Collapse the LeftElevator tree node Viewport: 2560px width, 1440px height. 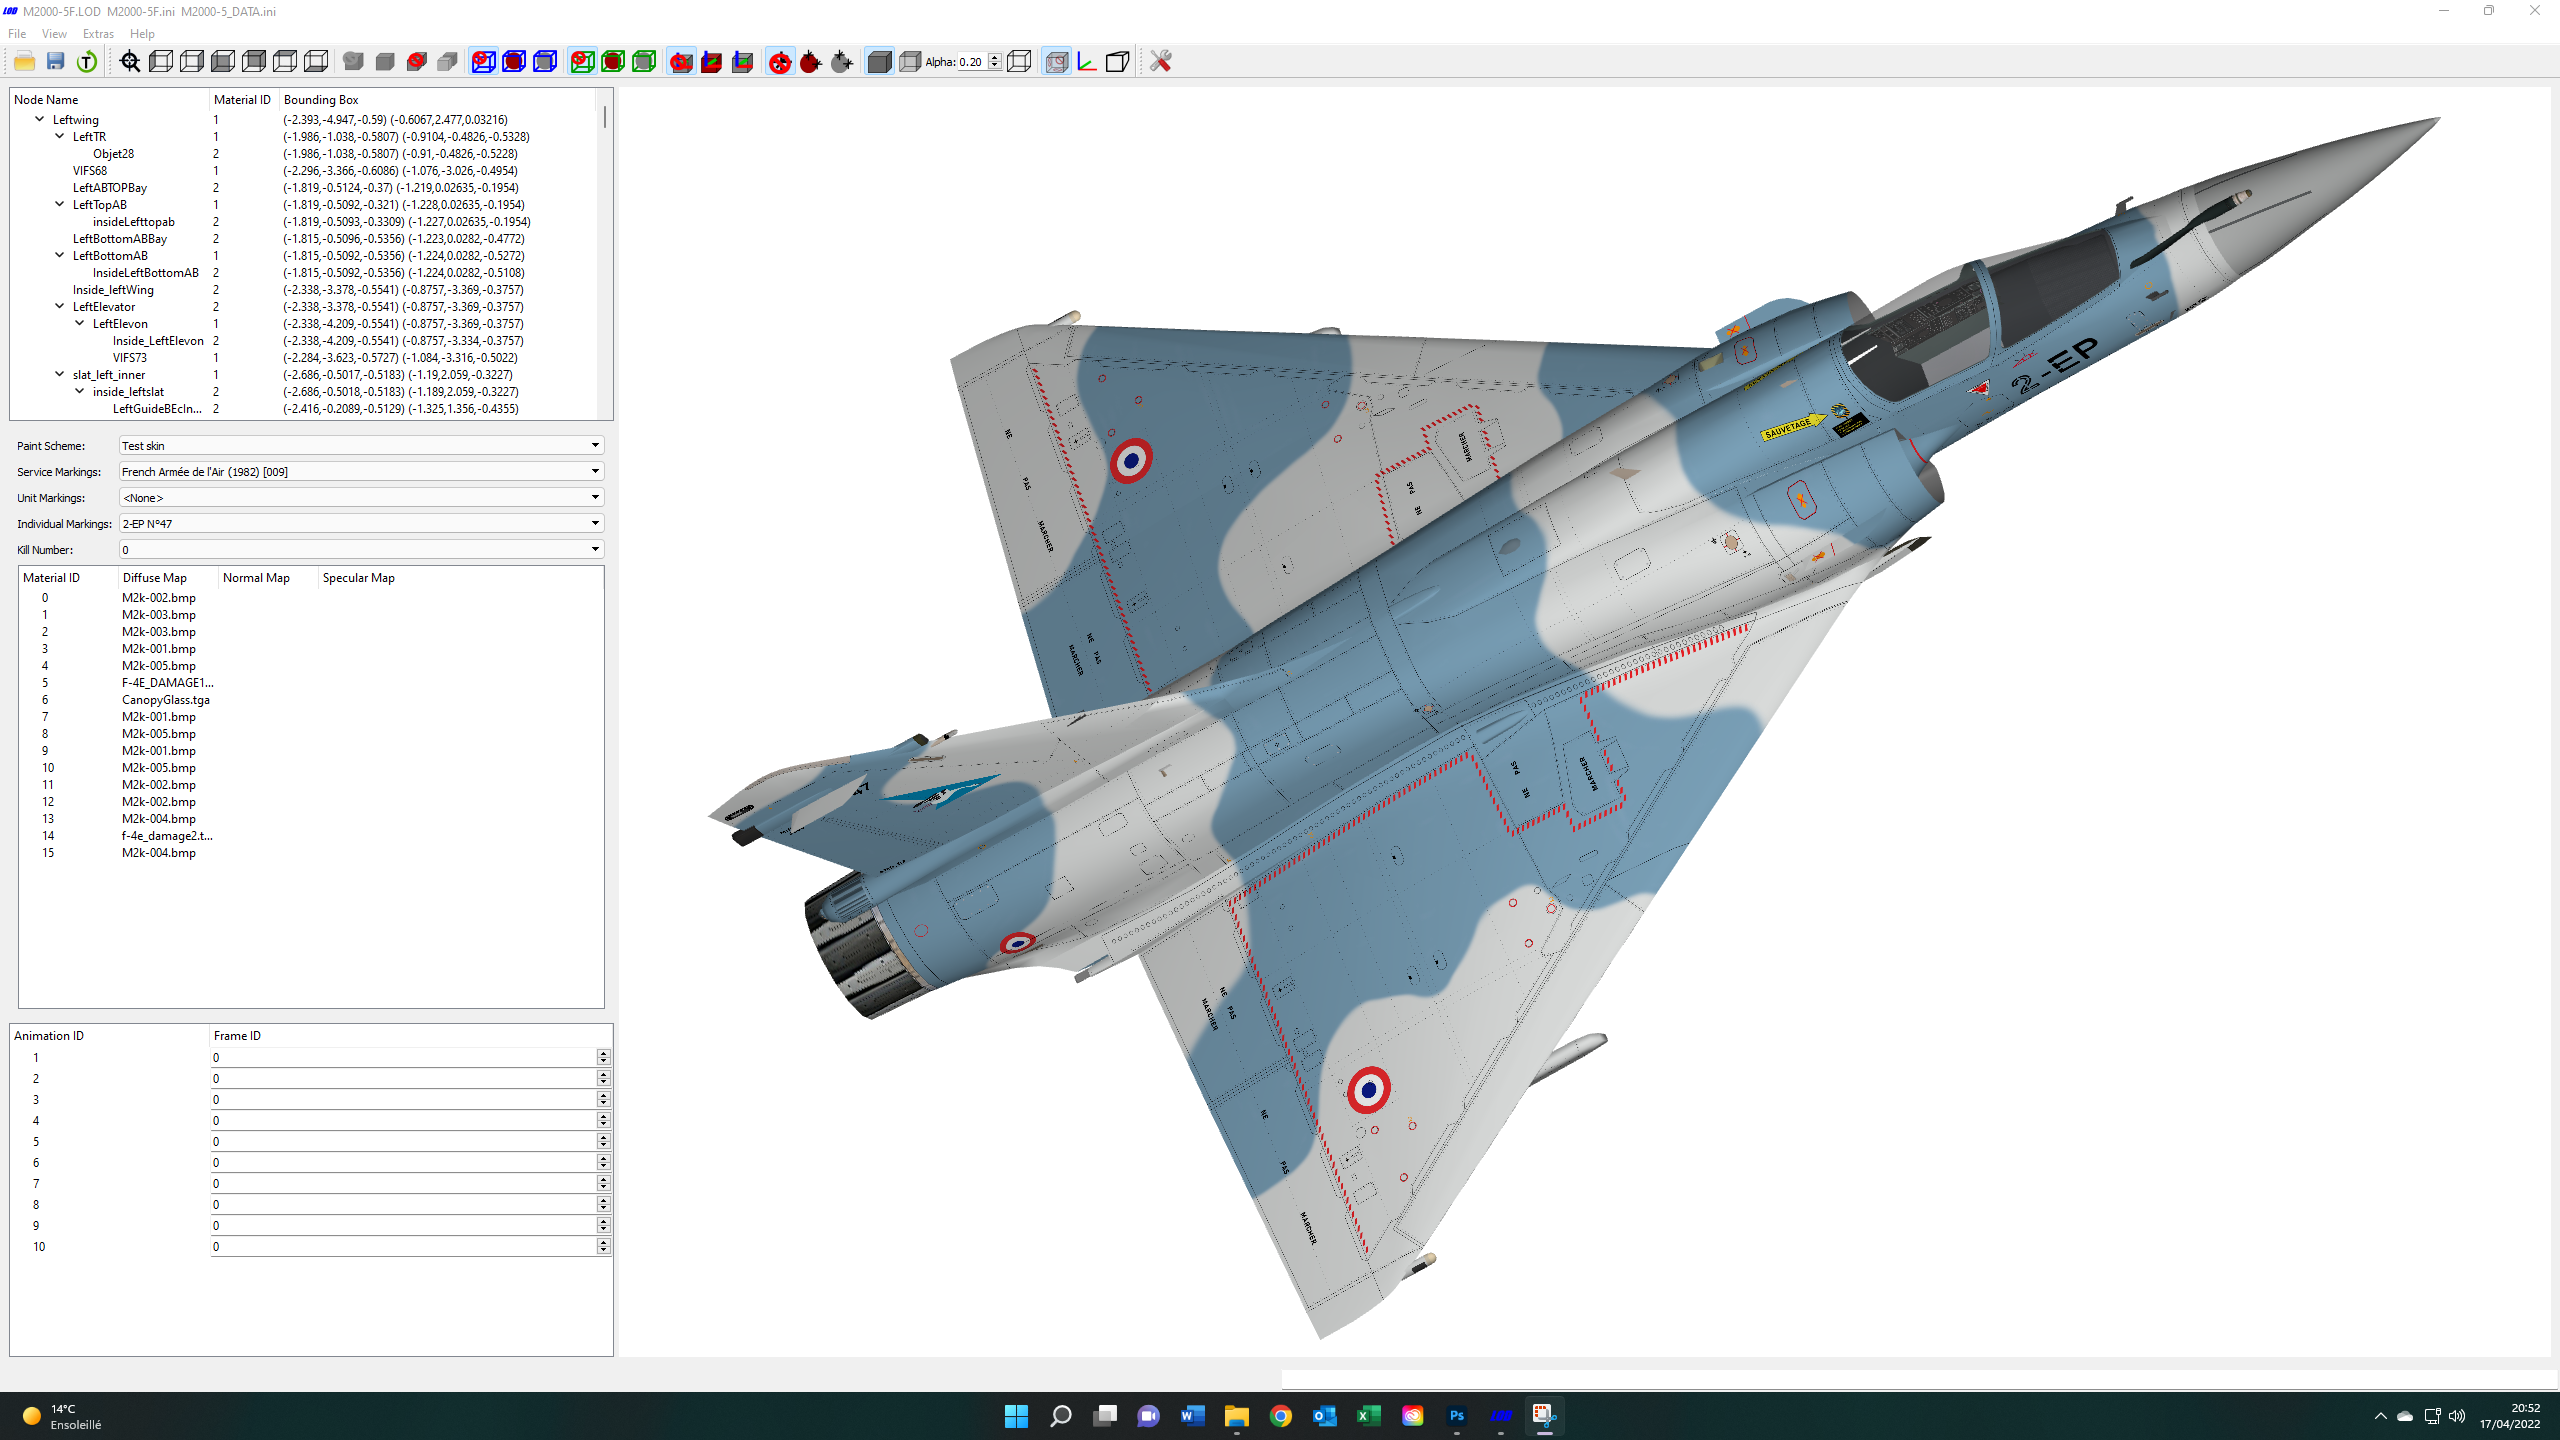60,306
